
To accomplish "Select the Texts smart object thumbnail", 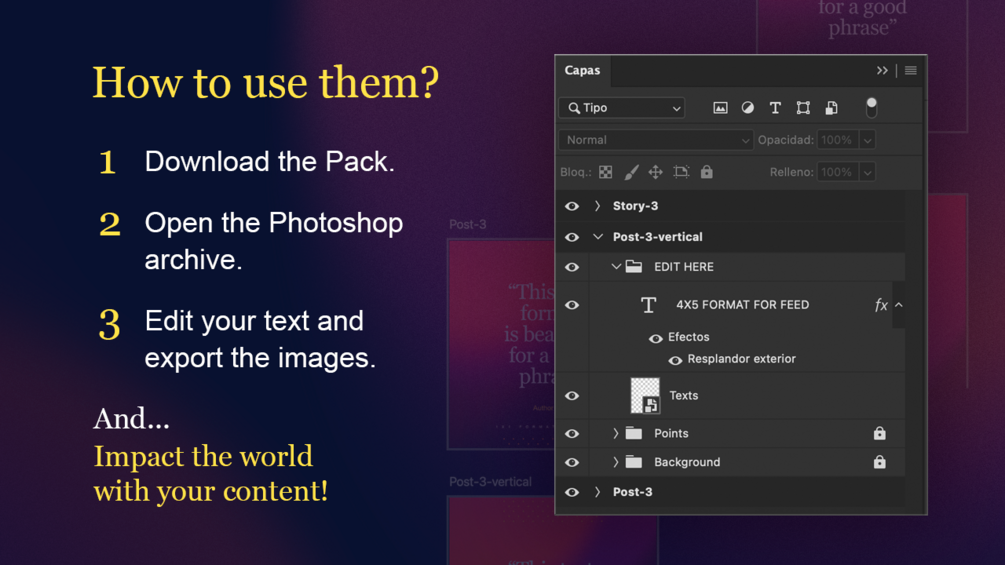I will coord(645,395).
